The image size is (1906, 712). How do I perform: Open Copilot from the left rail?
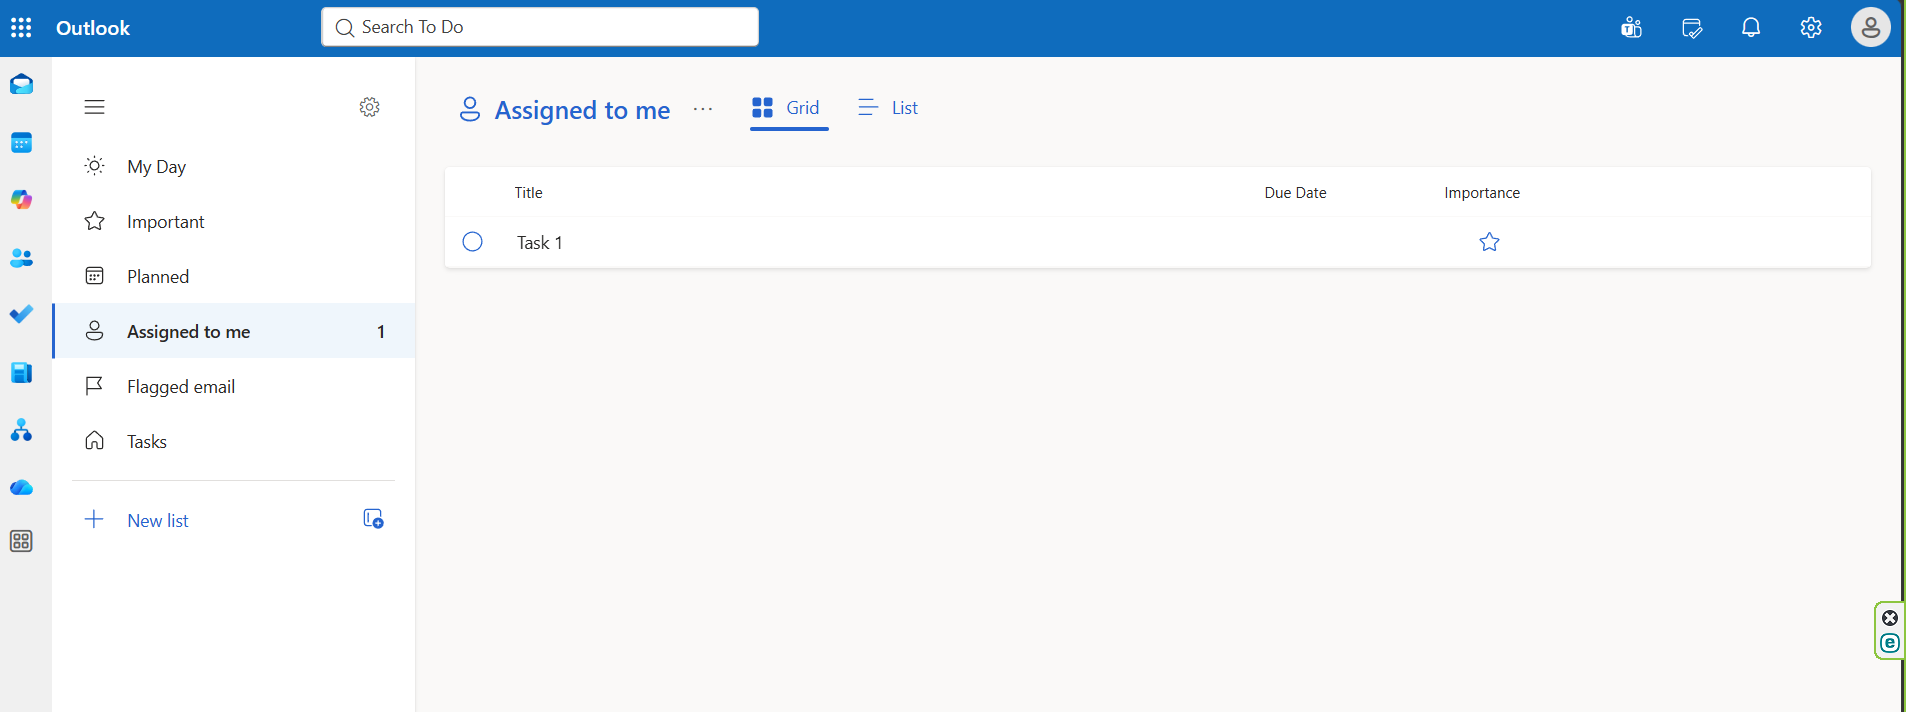(x=21, y=200)
